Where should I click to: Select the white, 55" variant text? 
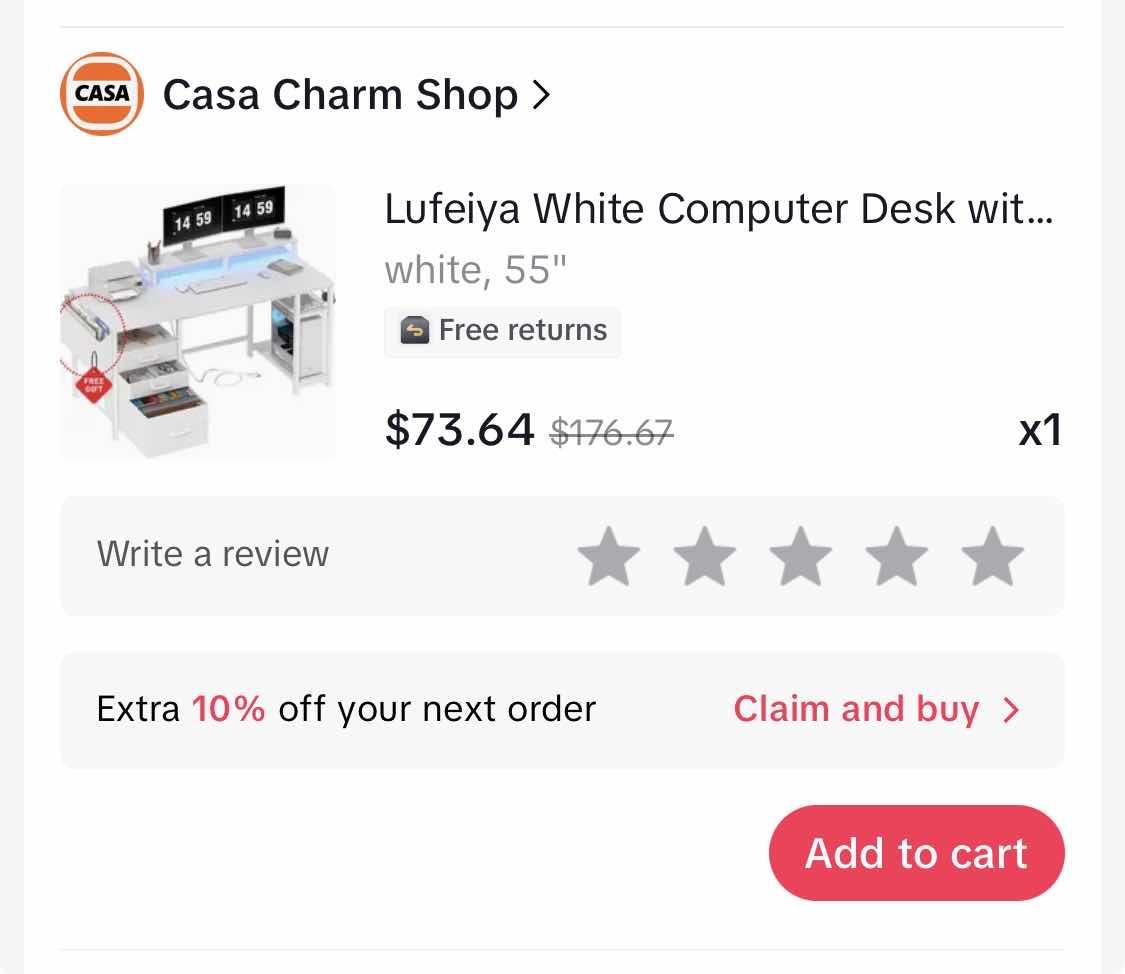click(476, 270)
